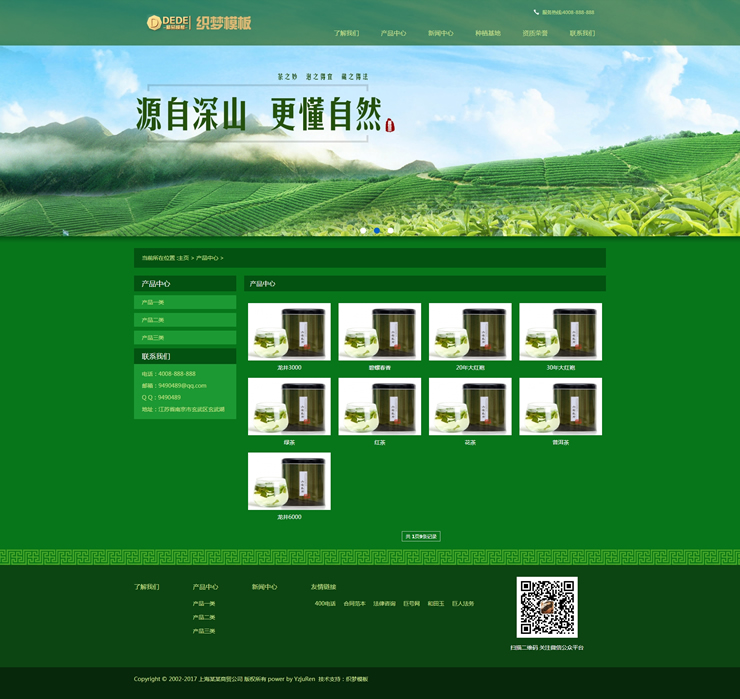Open the 法律咨询 friendly link in footer
The width and height of the screenshot is (740, 699).
pyautogui.click(x=385, y=603)
